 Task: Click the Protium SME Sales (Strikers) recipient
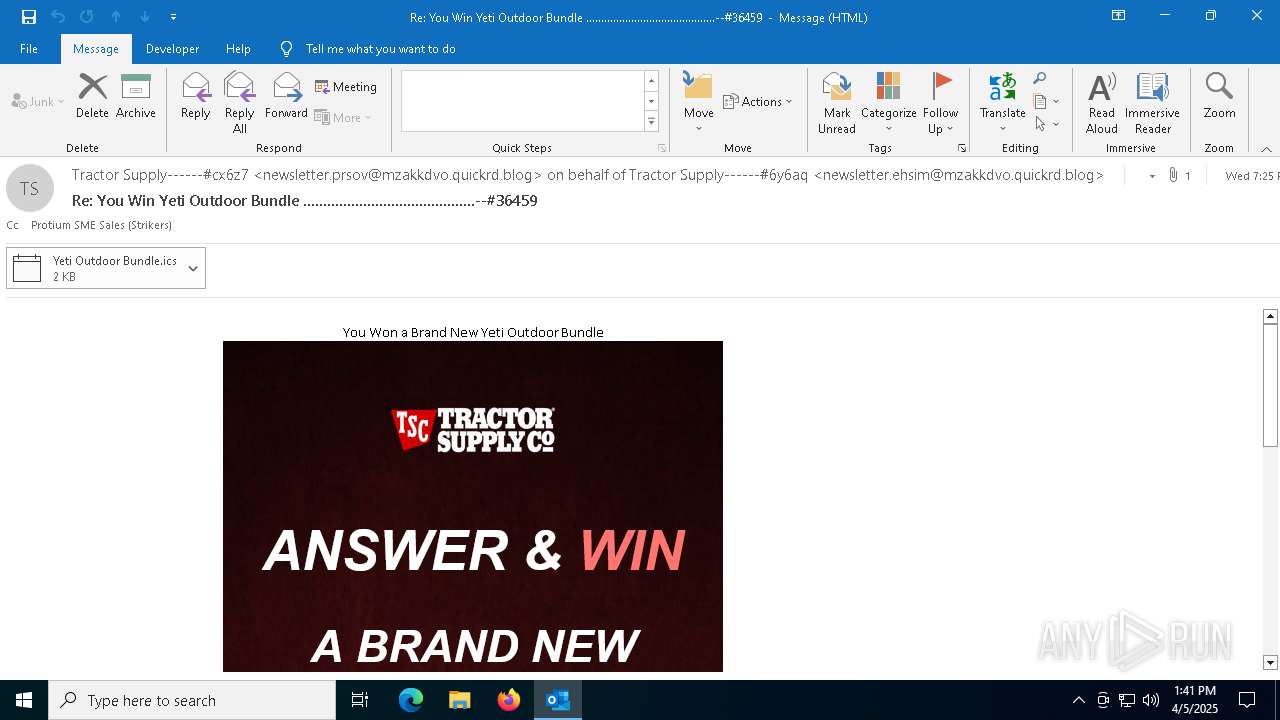point(102,225)
